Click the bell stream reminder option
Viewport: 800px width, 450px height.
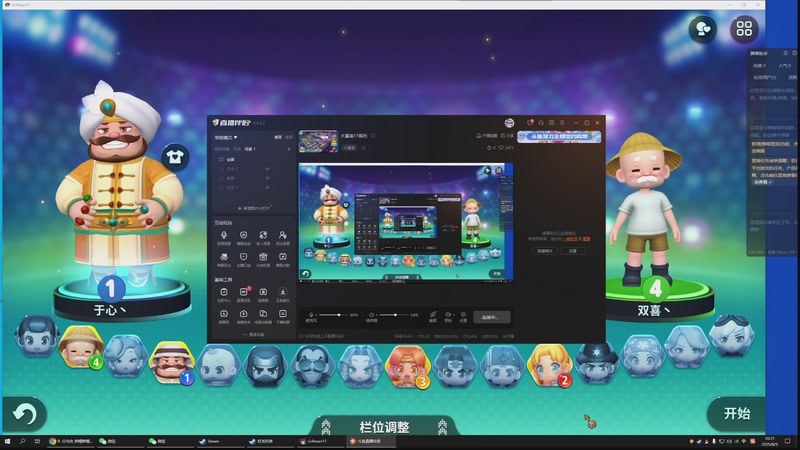pos(486,136)
